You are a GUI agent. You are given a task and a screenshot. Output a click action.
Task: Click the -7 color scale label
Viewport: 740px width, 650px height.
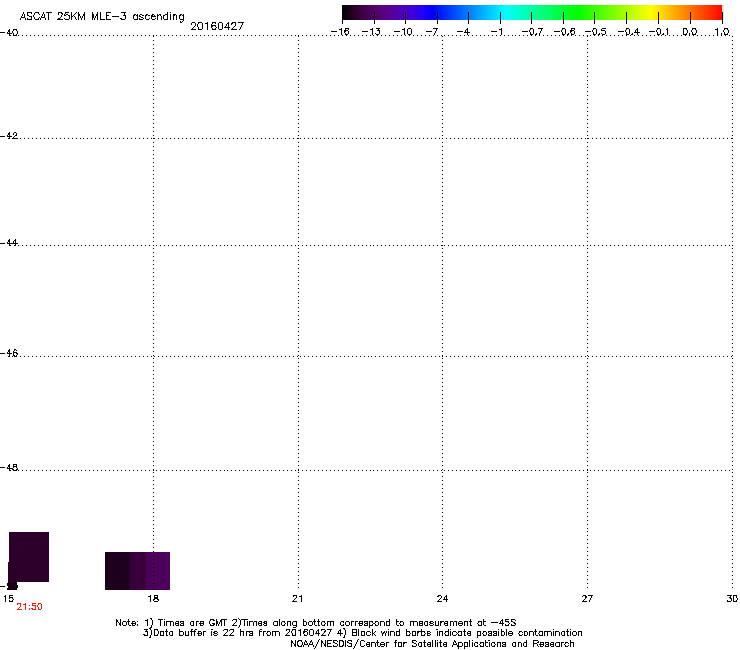(432, 32)
